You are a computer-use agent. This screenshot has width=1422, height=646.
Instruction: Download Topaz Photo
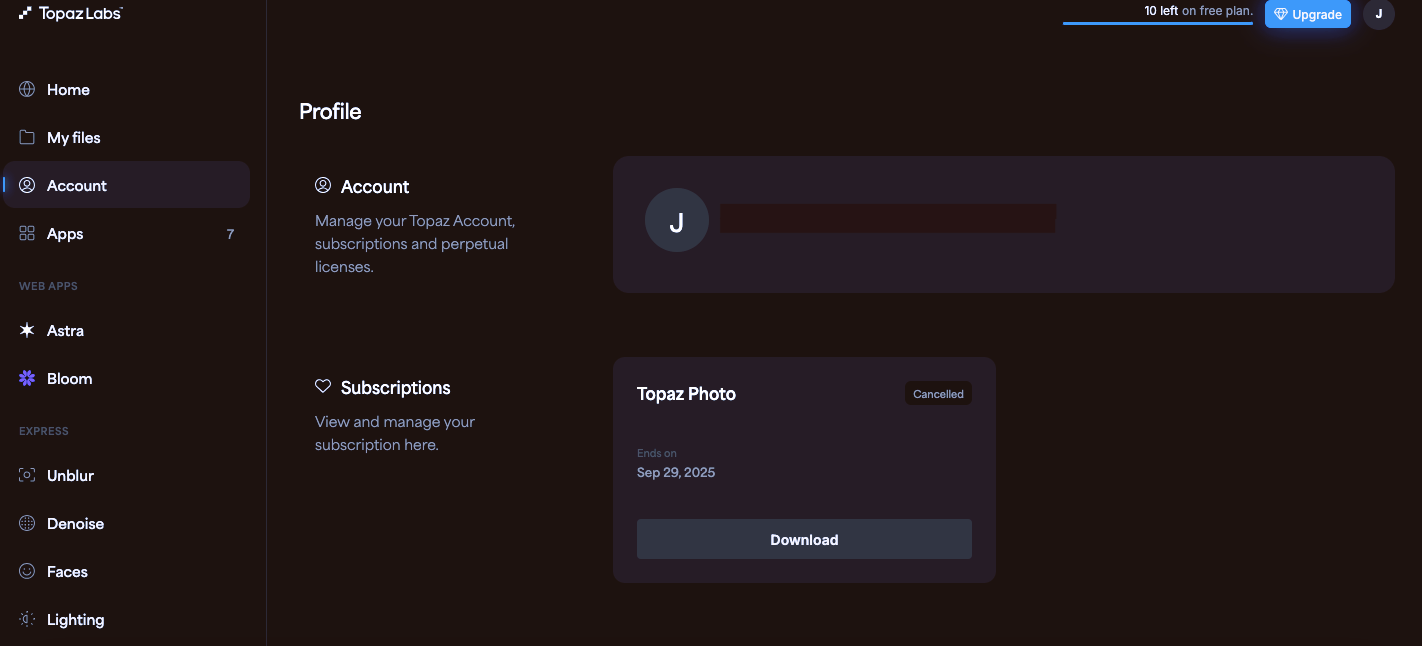(804, 539)
